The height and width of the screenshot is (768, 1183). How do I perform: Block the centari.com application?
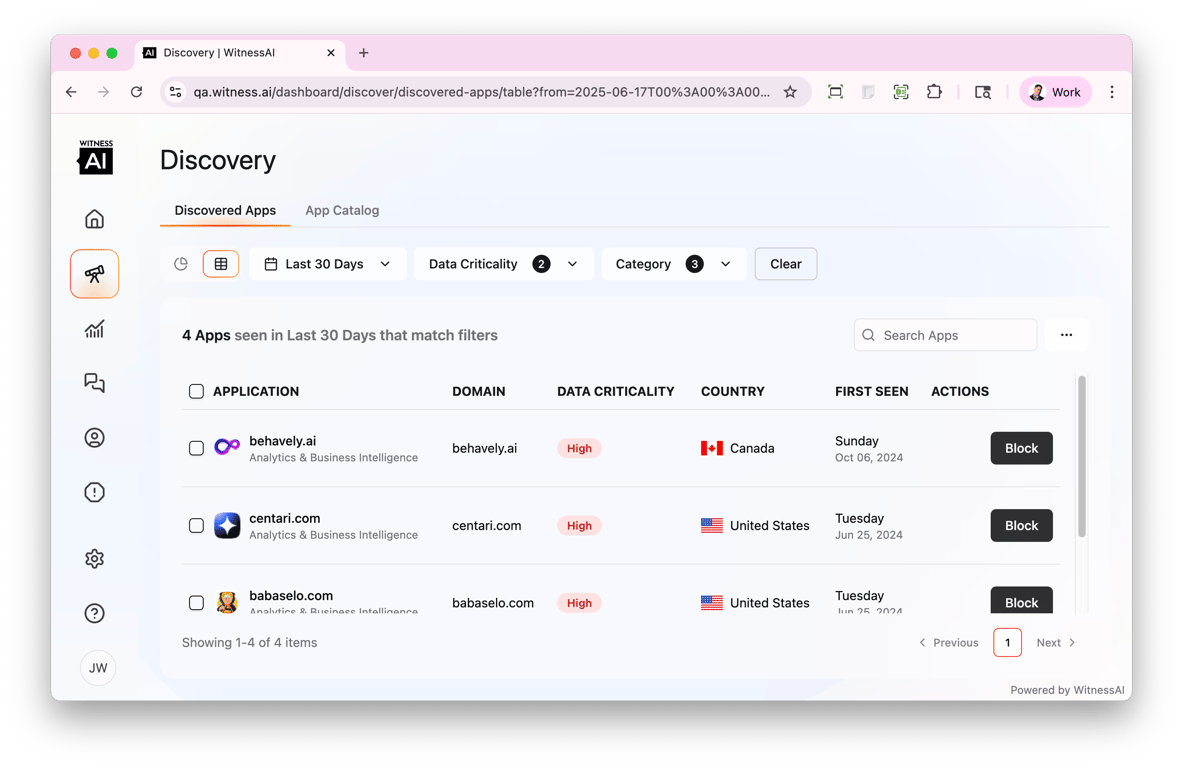(1021, 526)
